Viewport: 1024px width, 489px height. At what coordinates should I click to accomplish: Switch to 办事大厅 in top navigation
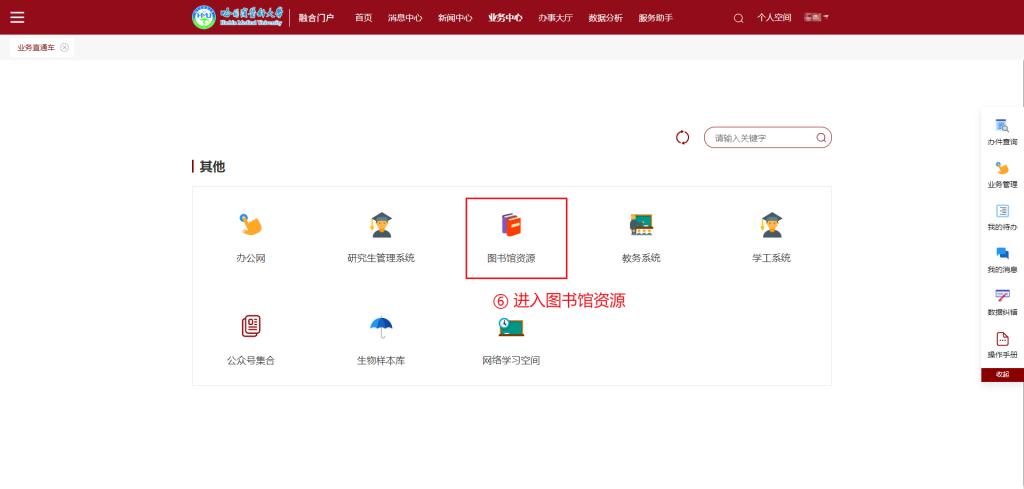pos(555,18)
